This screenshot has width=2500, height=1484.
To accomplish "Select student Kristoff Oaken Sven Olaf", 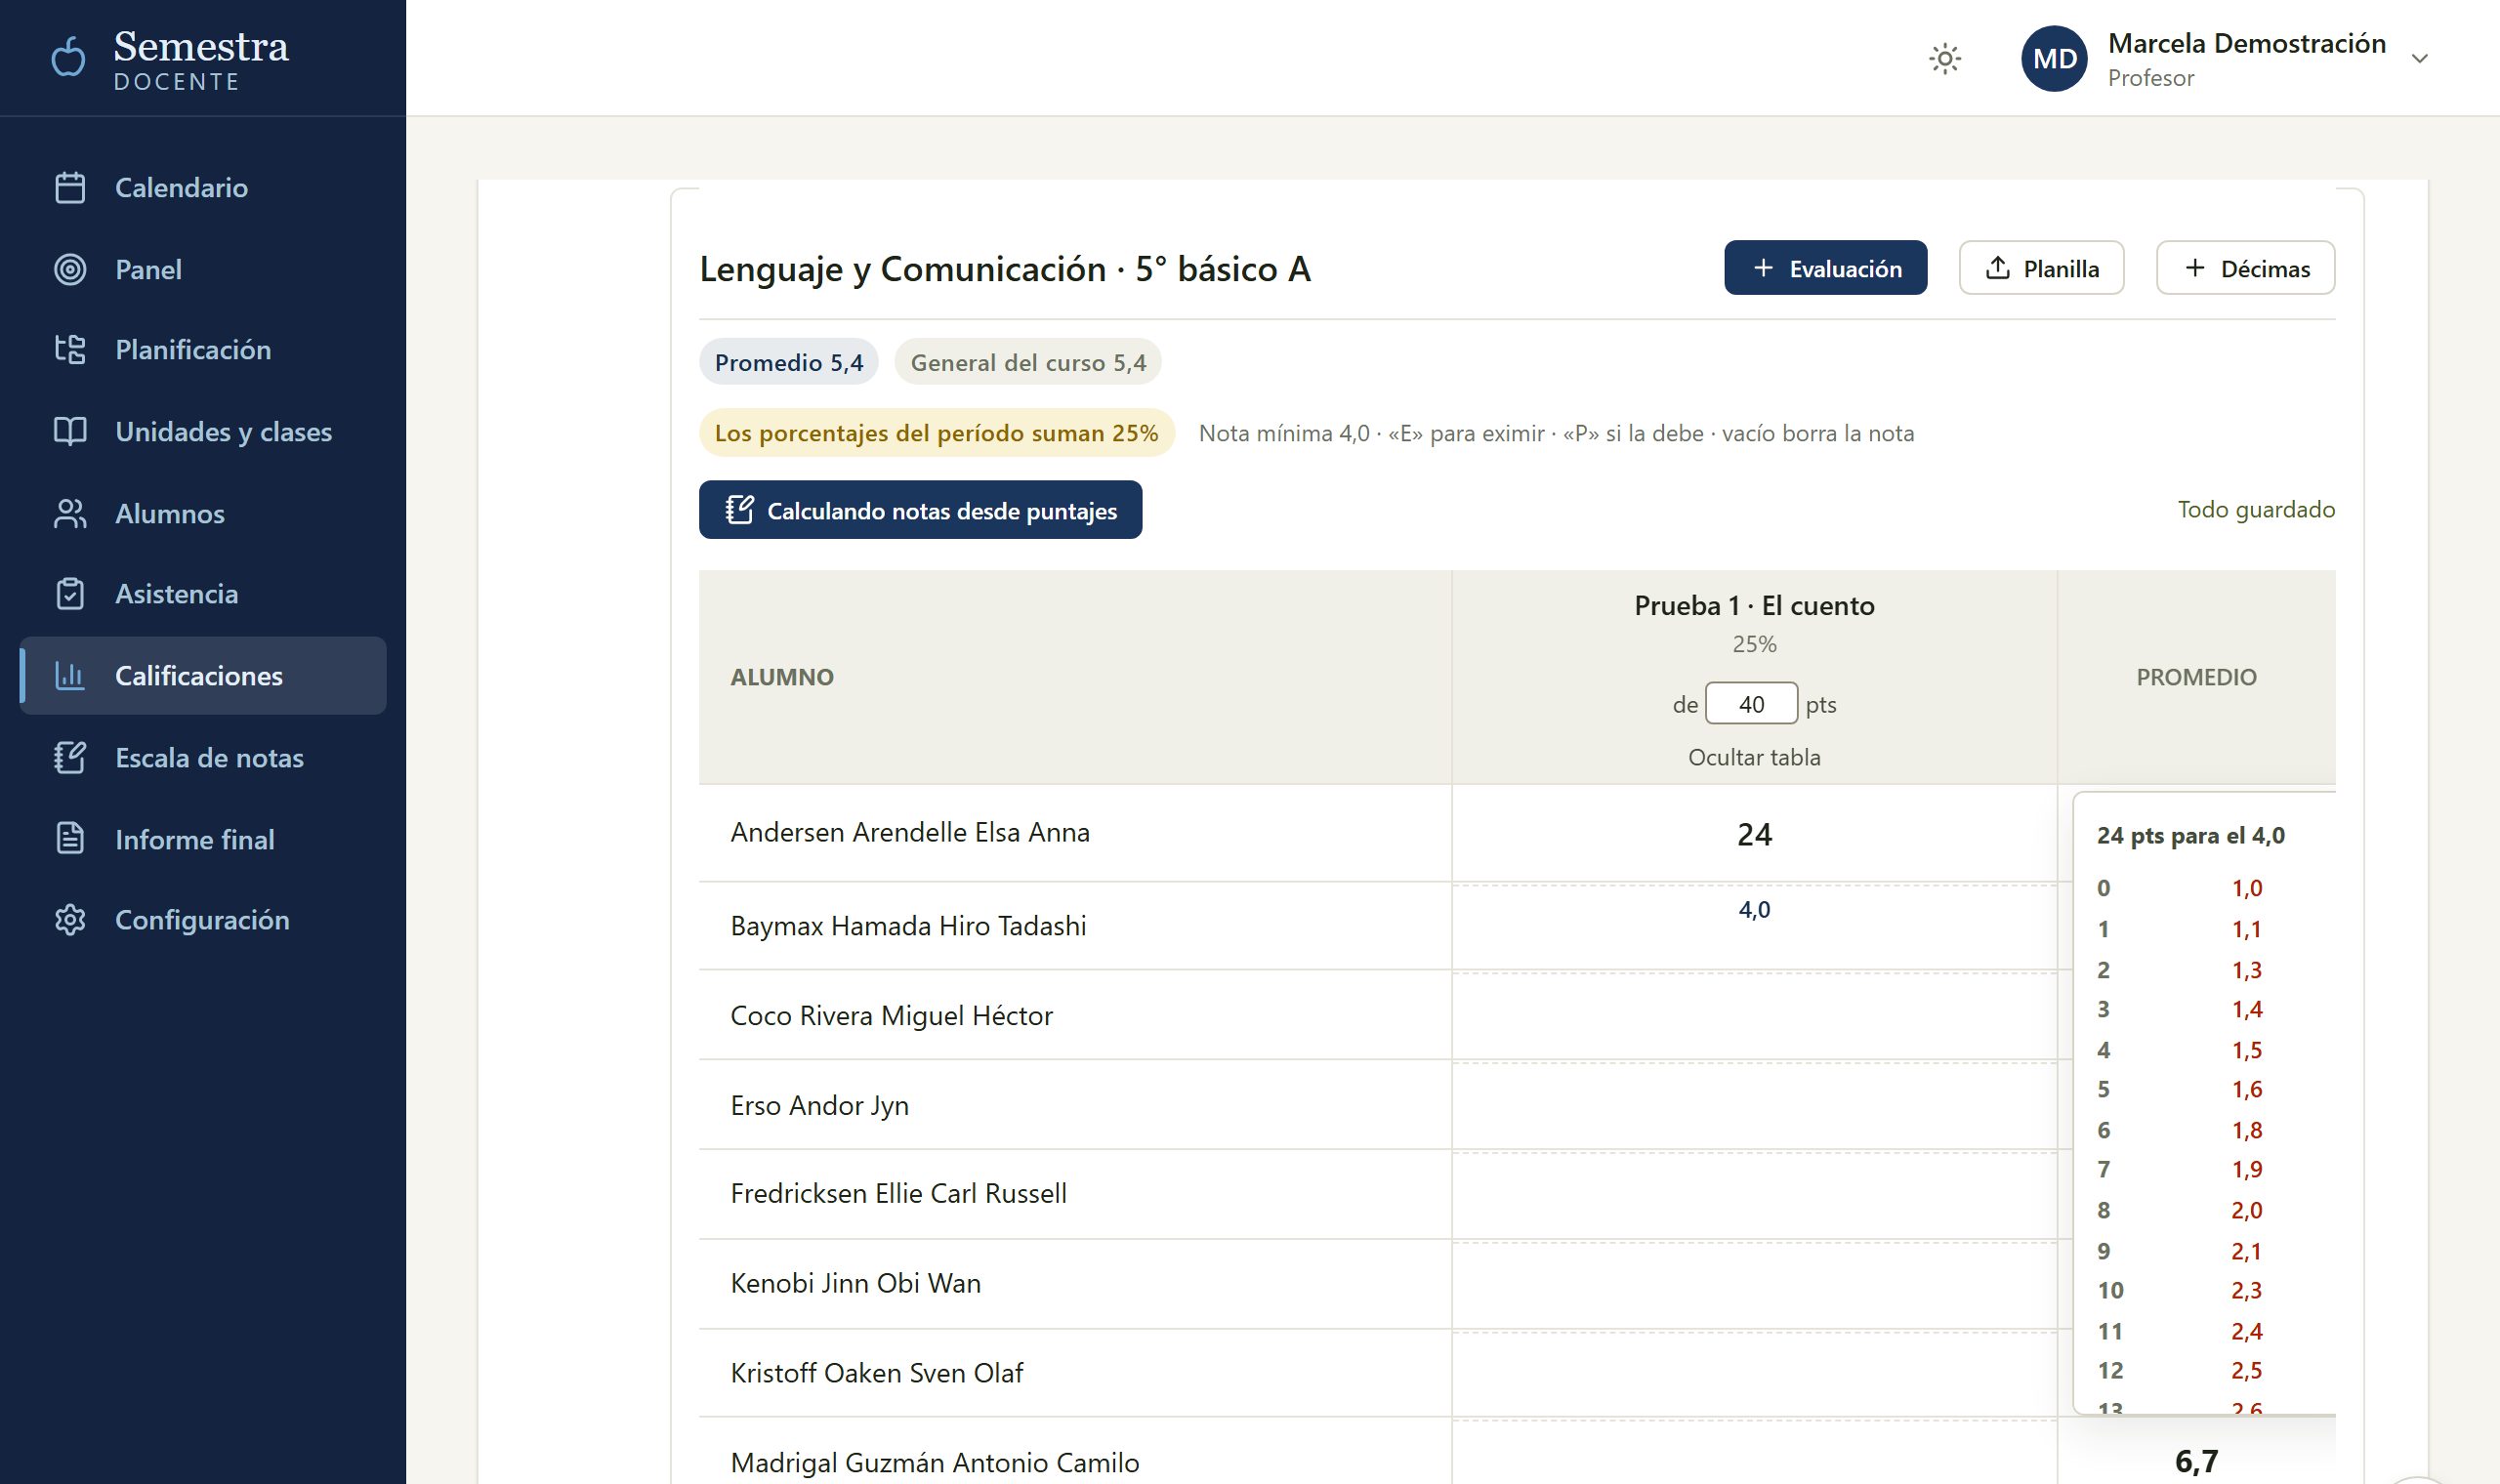I will (x=876, y=1374).
